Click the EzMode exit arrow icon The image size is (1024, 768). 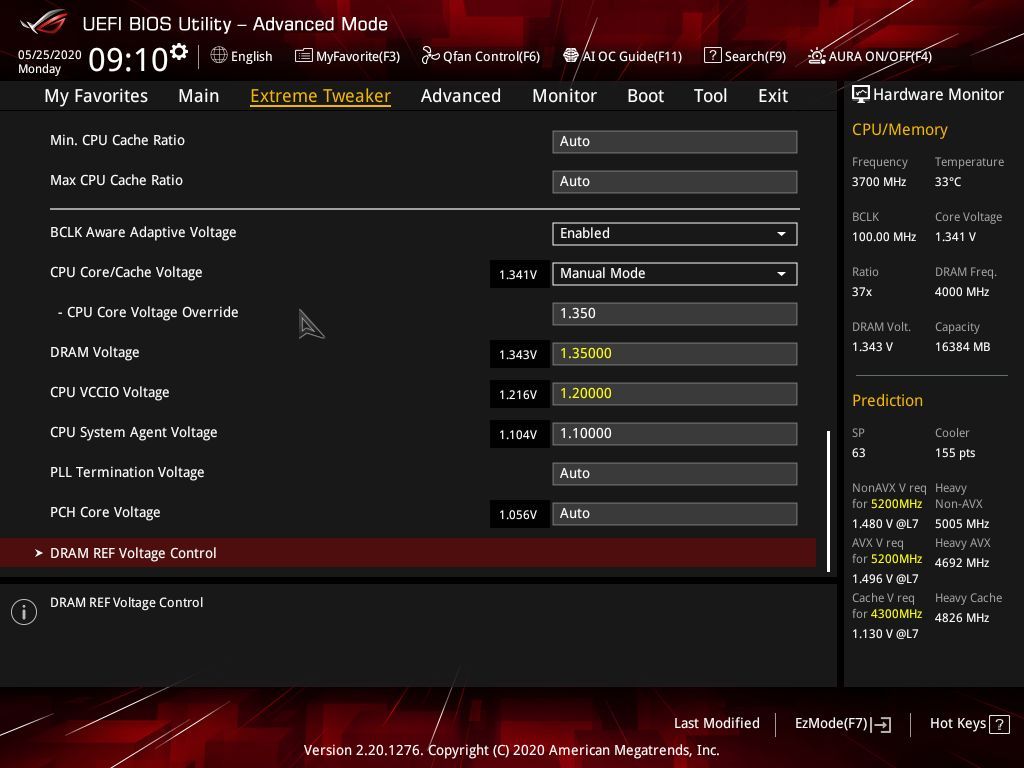881,724
